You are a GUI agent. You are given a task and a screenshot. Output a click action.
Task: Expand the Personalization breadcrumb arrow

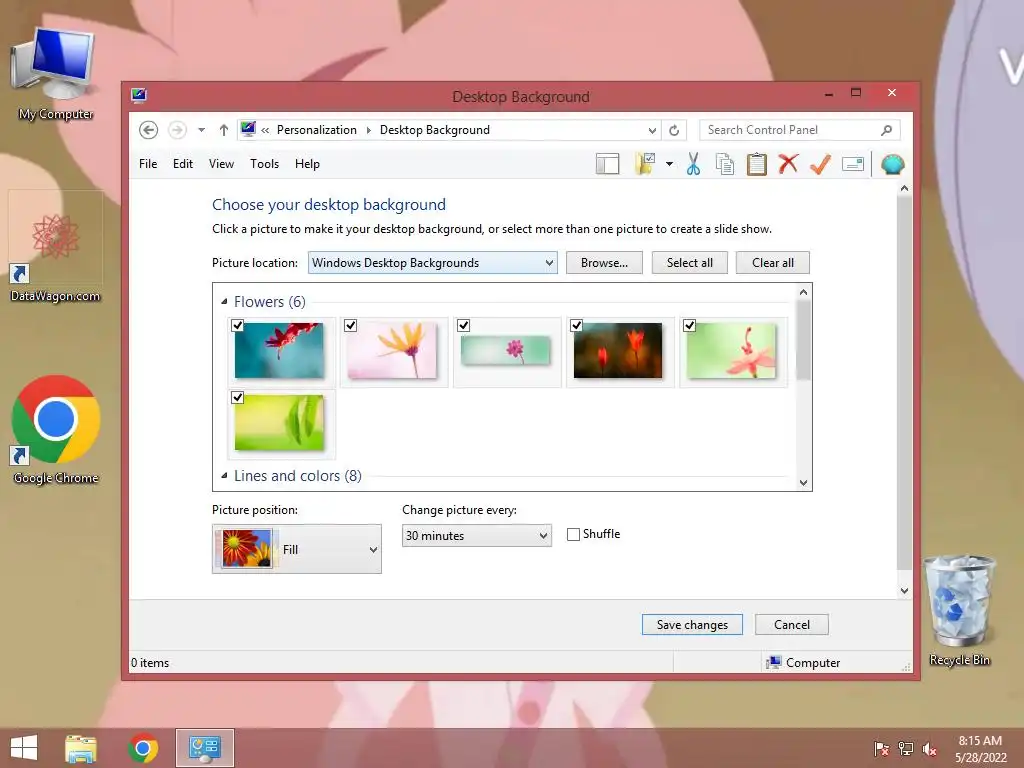click(368, 130)
